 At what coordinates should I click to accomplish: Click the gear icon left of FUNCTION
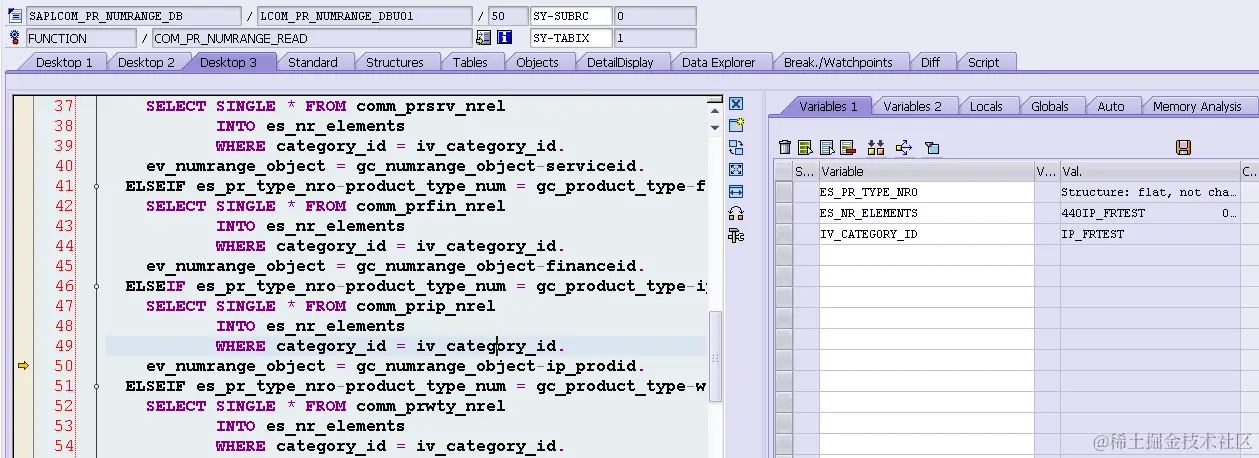coord(15,38)
